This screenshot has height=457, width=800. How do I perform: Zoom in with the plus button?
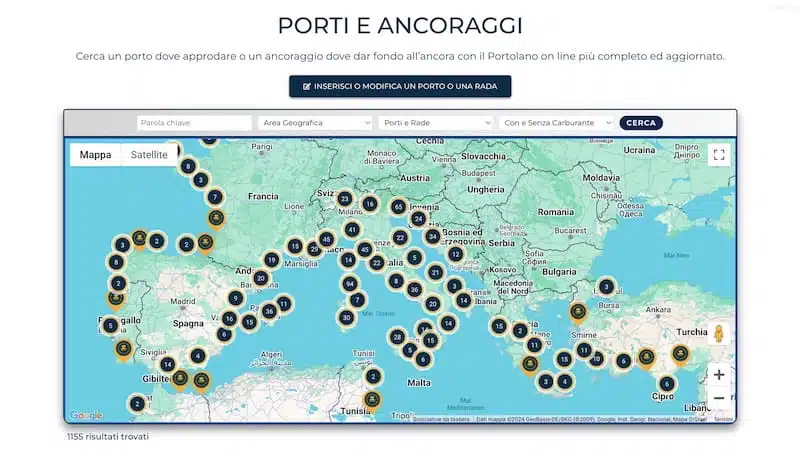tap(719, 375)
